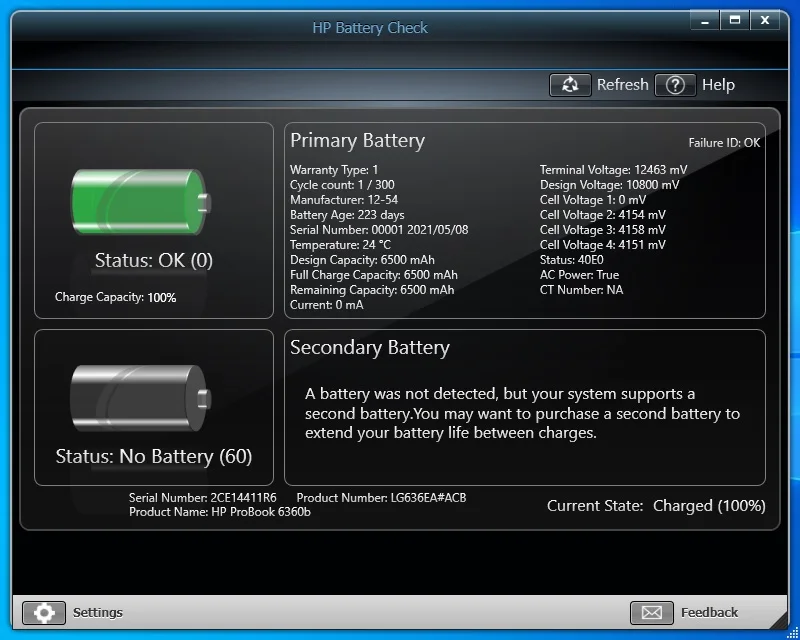Click Cell Voltage 4: 4151 mV line
This screenshot has height=640, width=800.
click(x=603, y=245)
